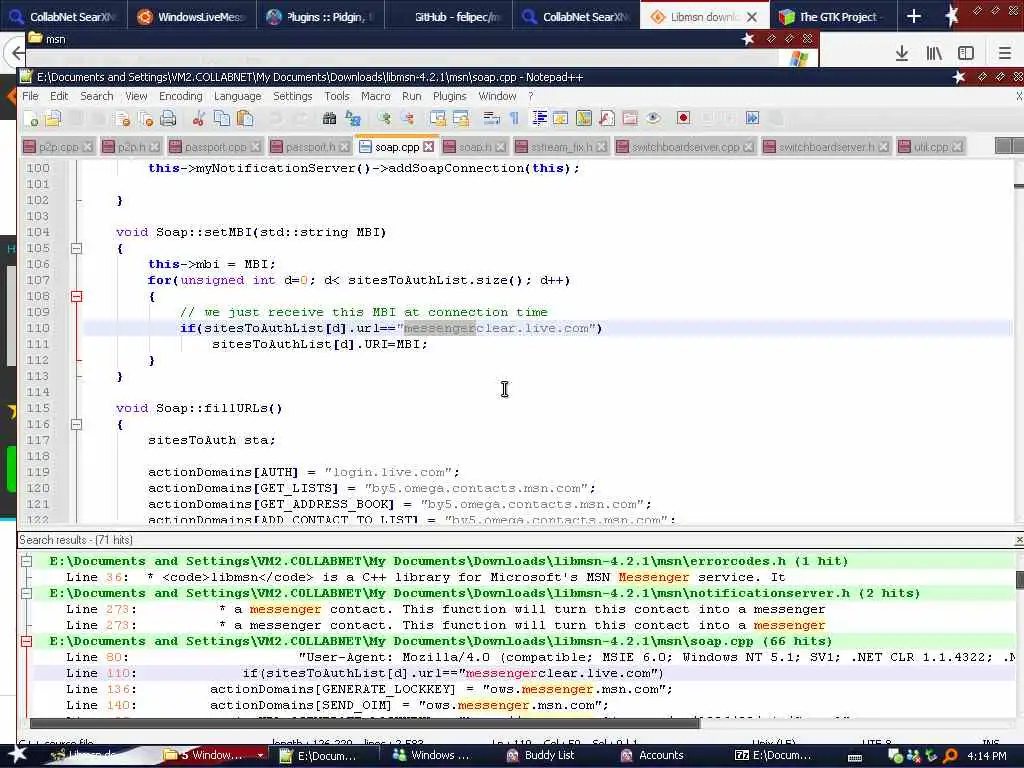Image resolution: width=1024 pixels, height=768 pixels.
Task: Close the Search results panel
Action: pyautogui.click(x=1019, y=540)
